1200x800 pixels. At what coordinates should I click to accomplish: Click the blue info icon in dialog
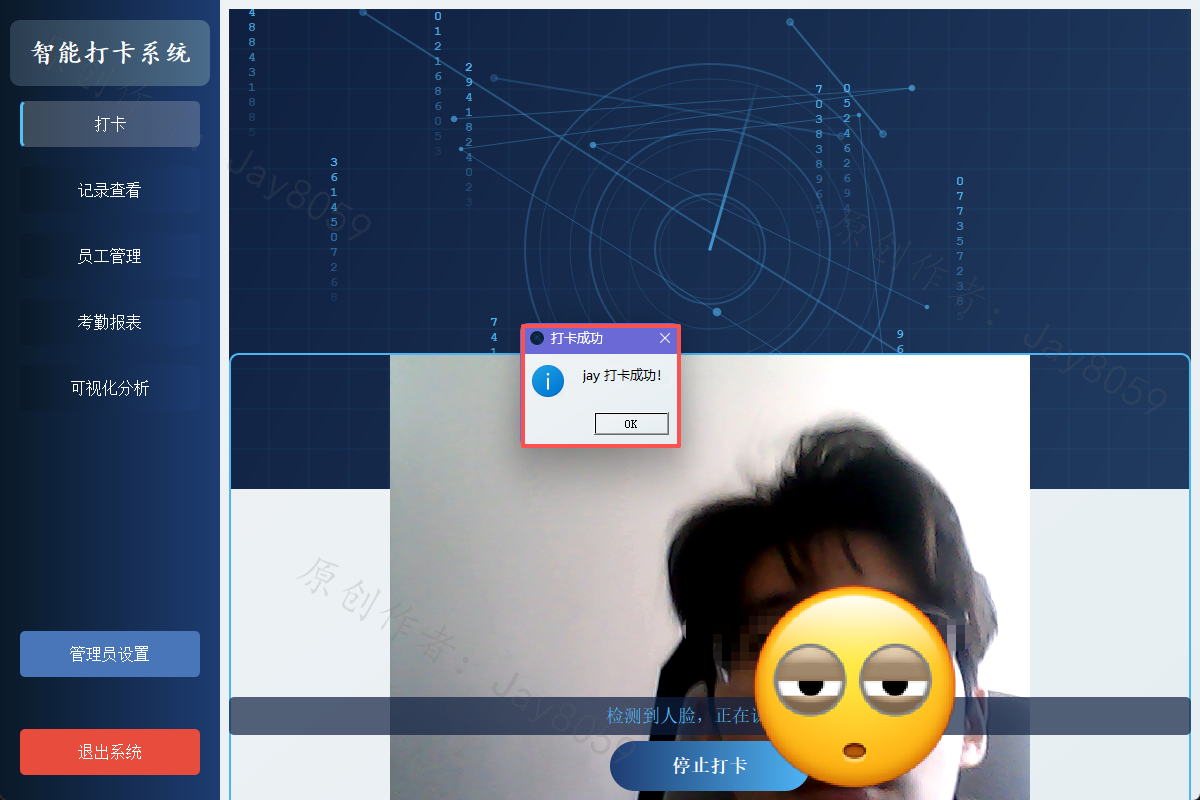coord(548,381)
